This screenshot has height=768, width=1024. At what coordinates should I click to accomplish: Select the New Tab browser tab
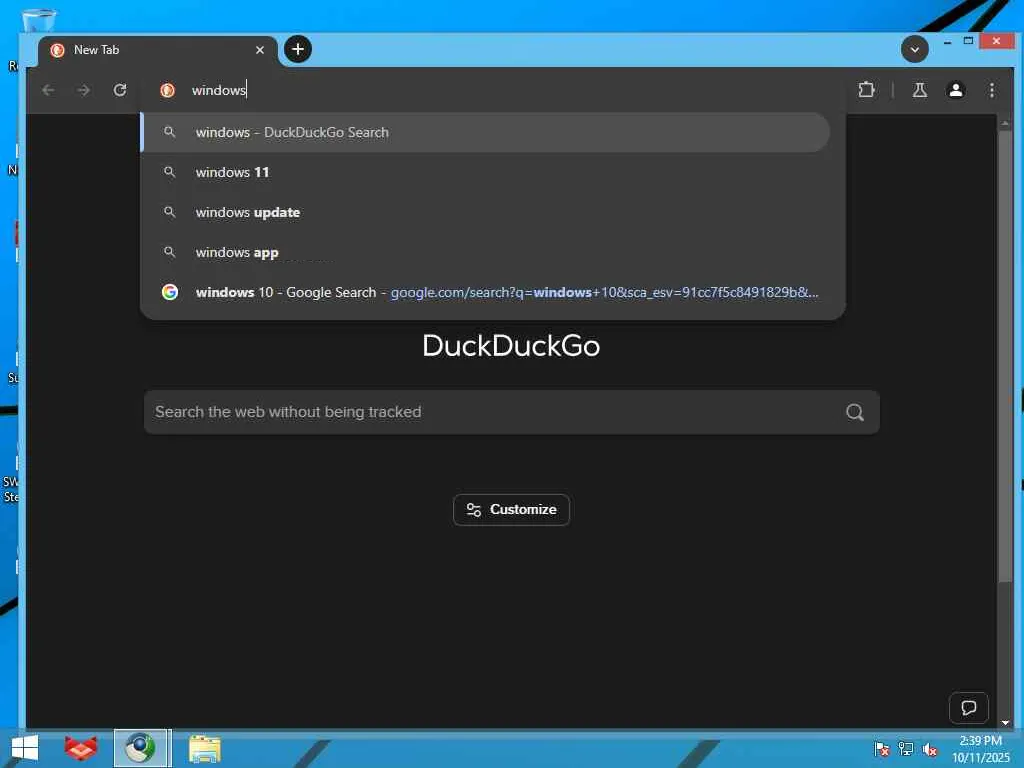click(x=157, y=50)
